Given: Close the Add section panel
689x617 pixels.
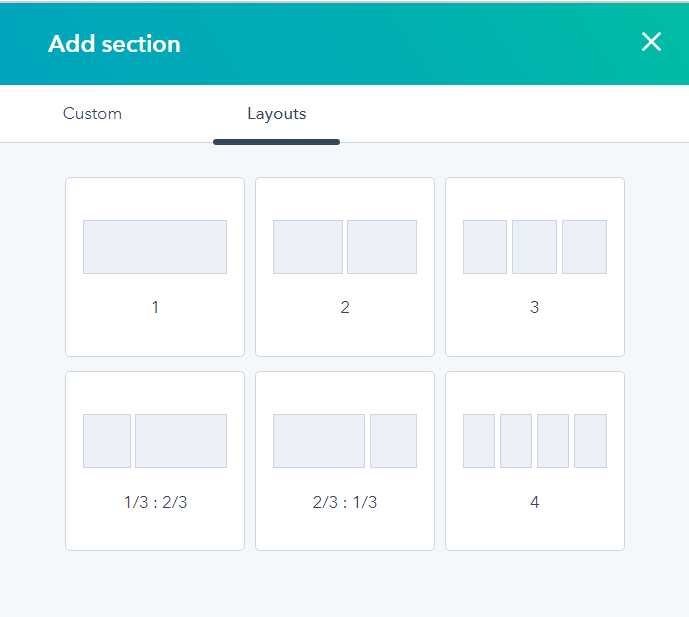Looking at the screenshot, I should point(651,42).
